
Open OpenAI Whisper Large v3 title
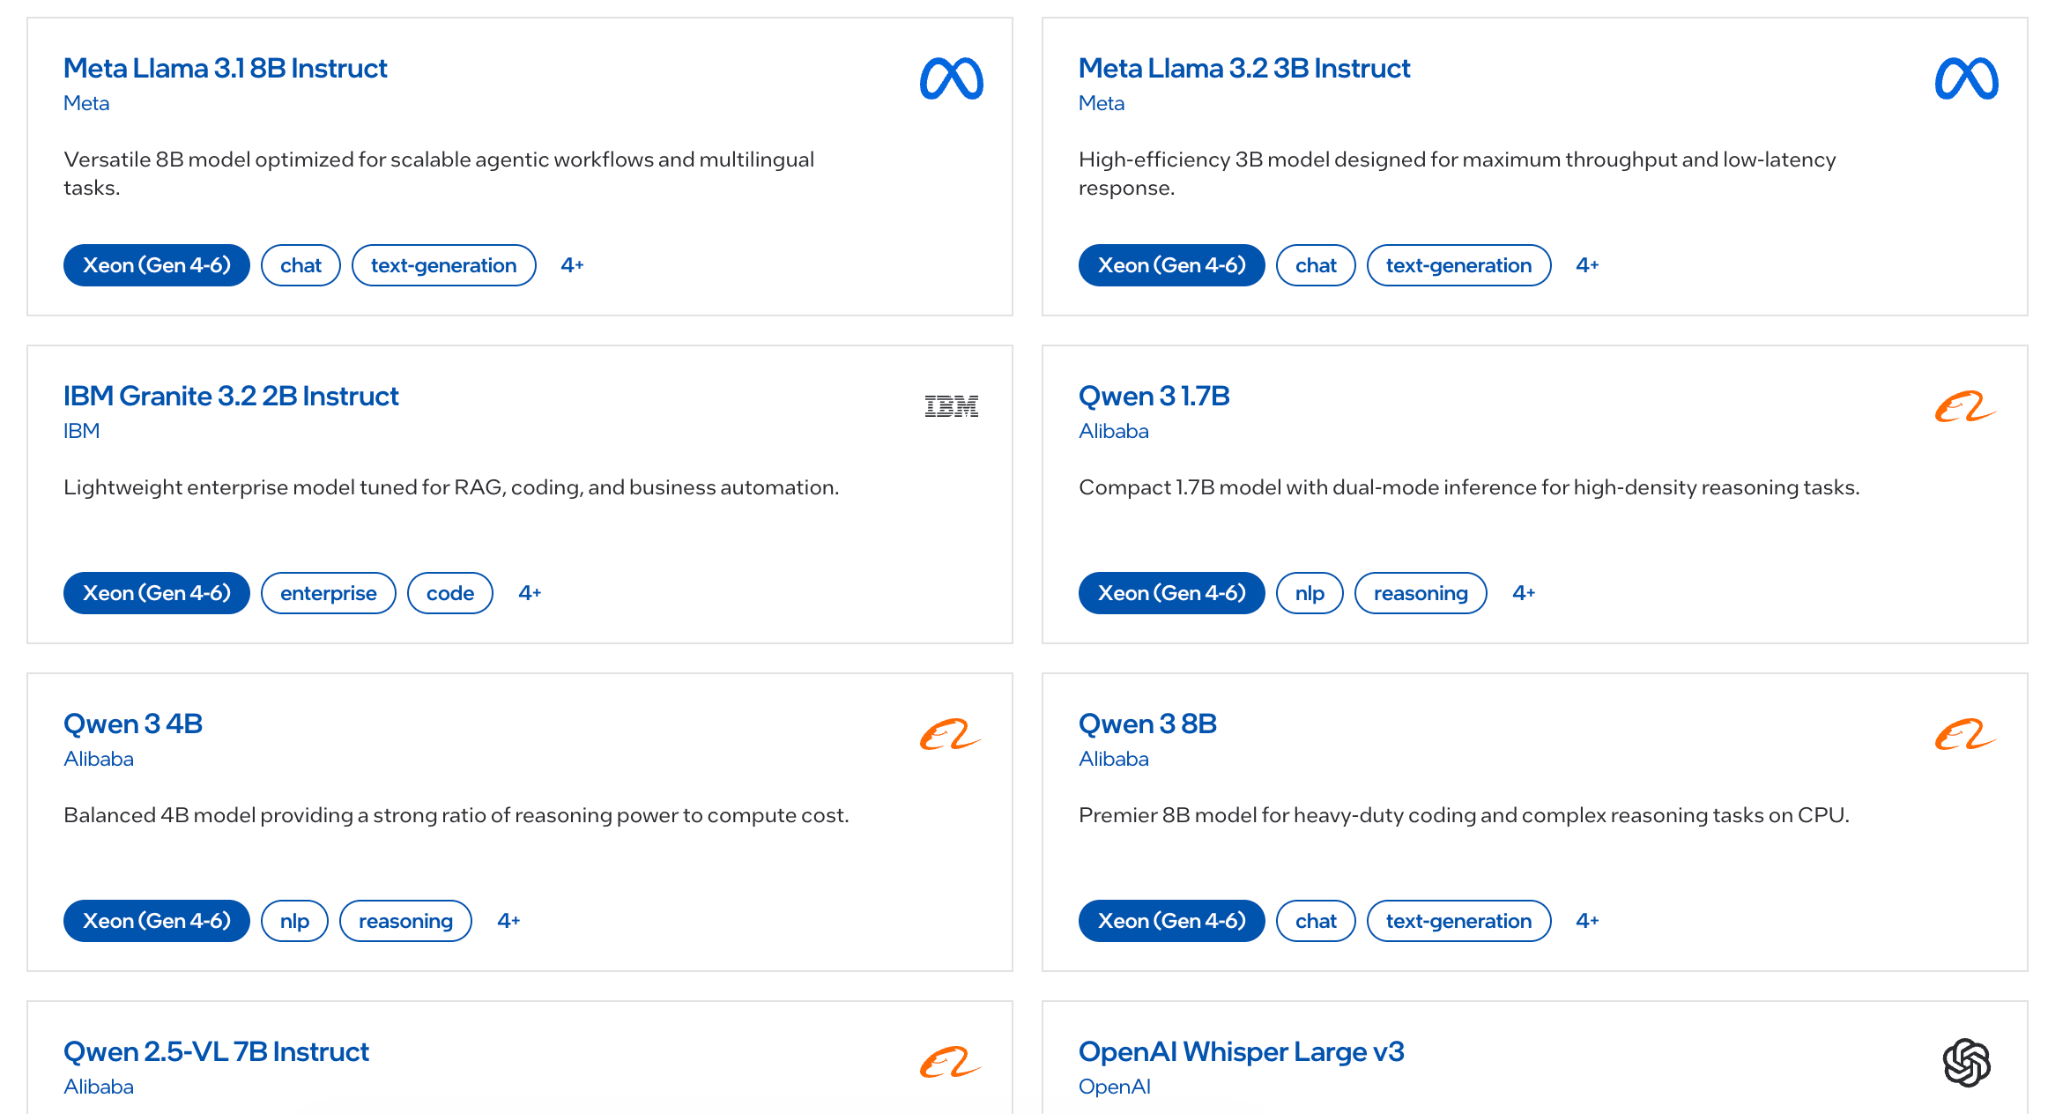[x=1241, y=1052]
